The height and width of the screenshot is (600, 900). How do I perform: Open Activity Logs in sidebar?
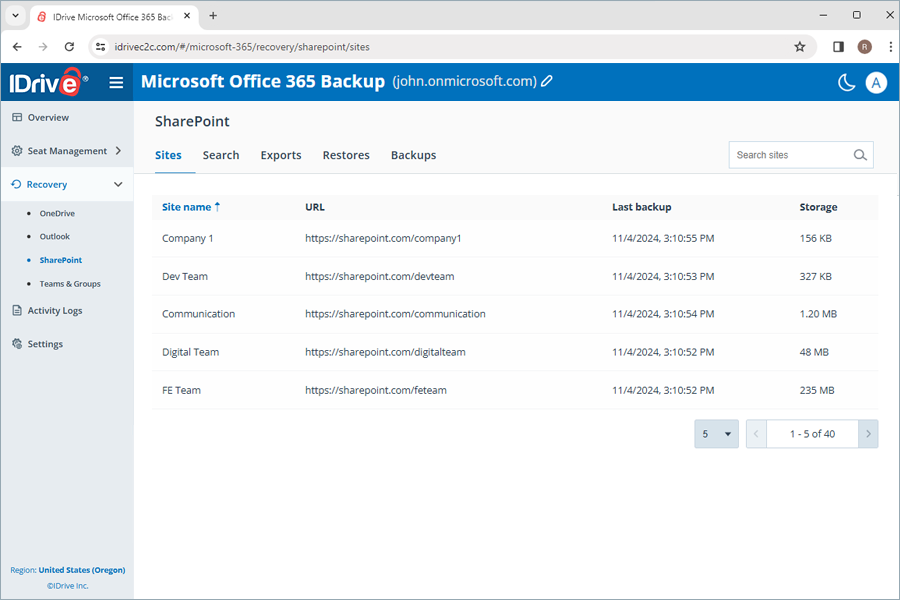point(55,311)
